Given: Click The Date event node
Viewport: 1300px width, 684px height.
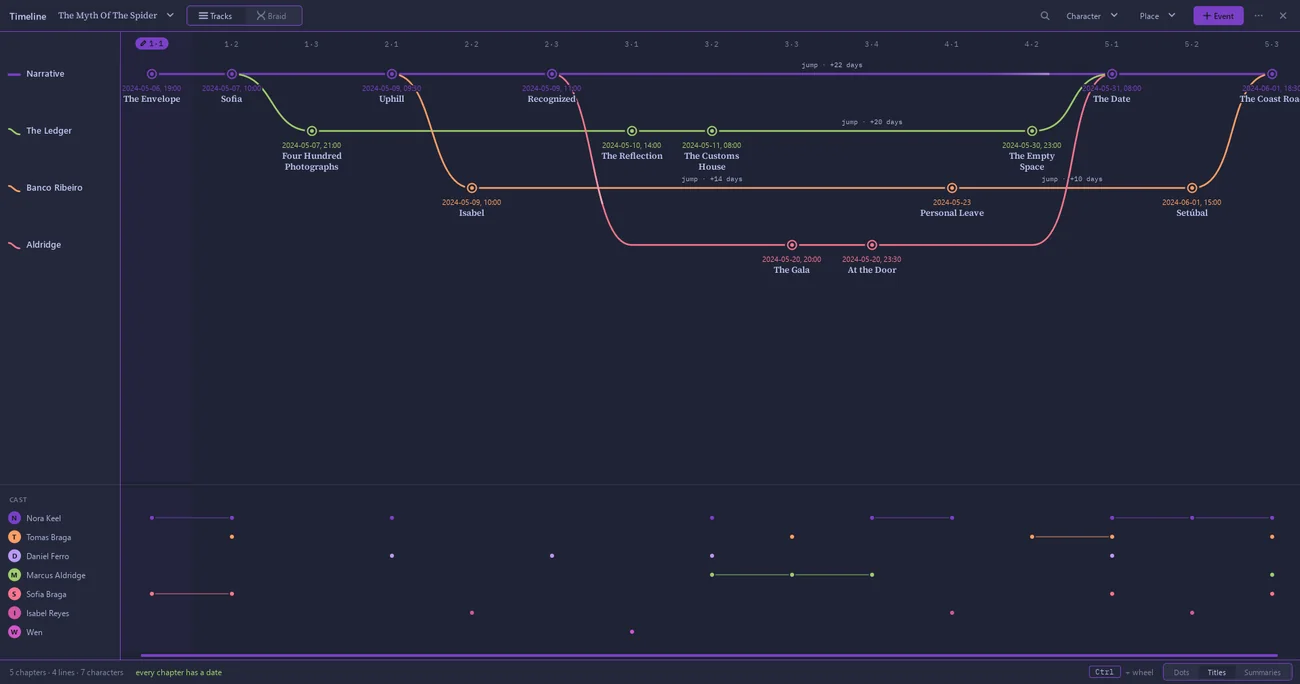Looking at the screenshot, I should pyautogui.click(x=1112, y=74).
